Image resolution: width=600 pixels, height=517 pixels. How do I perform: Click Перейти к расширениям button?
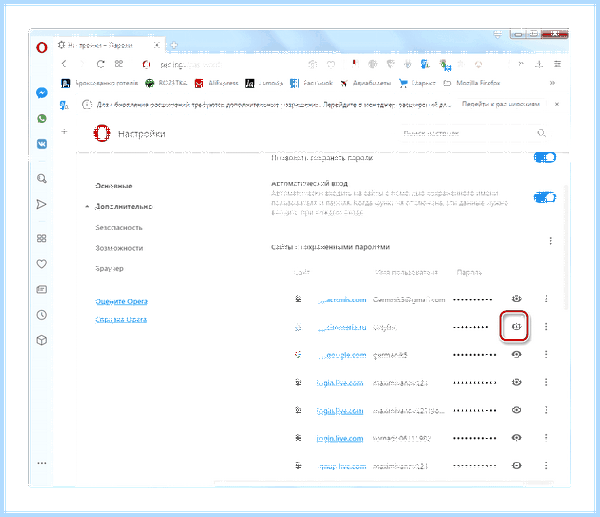(501, 104)
